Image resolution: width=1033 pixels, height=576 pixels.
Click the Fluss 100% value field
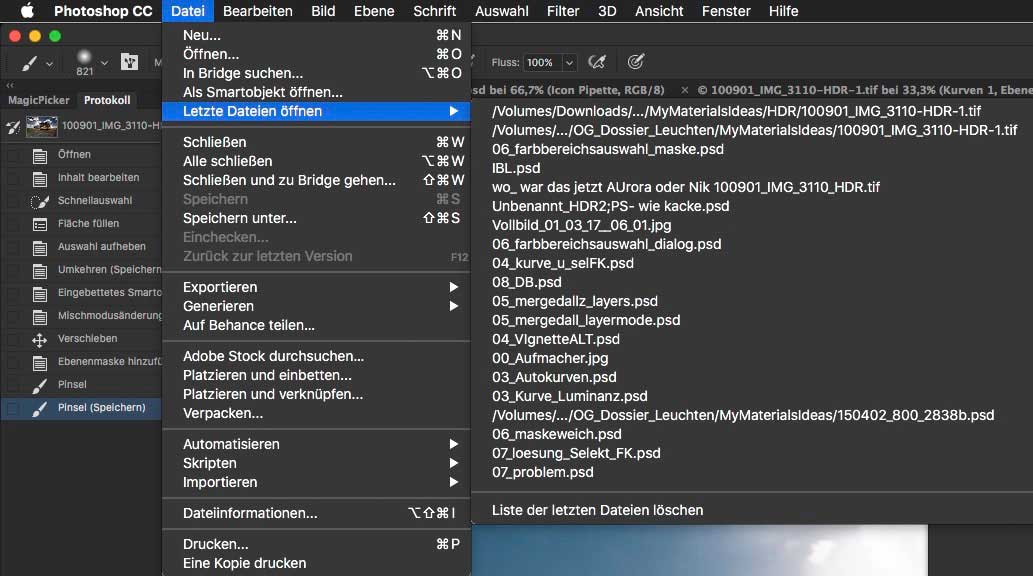pyautogui.click(x=540, y=62)
